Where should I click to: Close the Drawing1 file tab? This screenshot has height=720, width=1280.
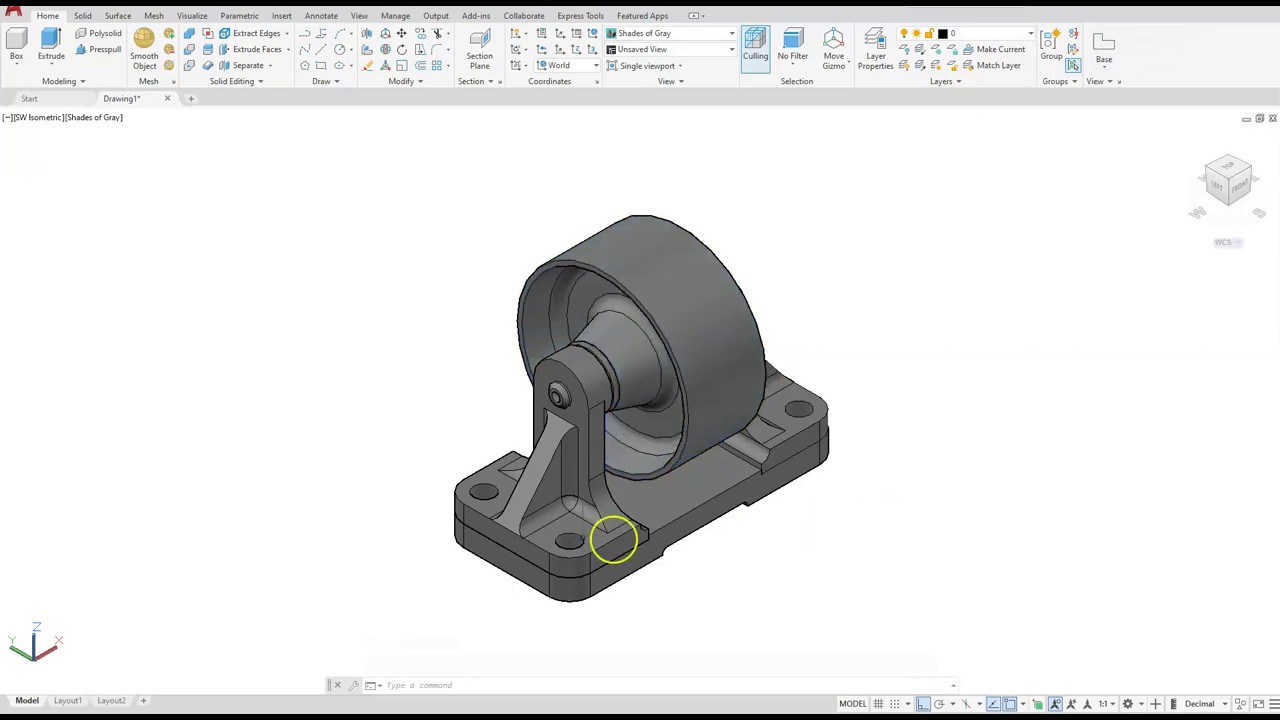pos(167,99)
